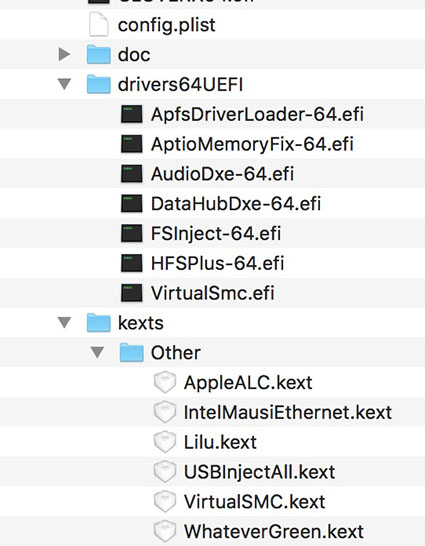This screenshot has height=546, width=425.
Task: Select AudioDxe-64.efi file name
Action: [x=222, y=174]
